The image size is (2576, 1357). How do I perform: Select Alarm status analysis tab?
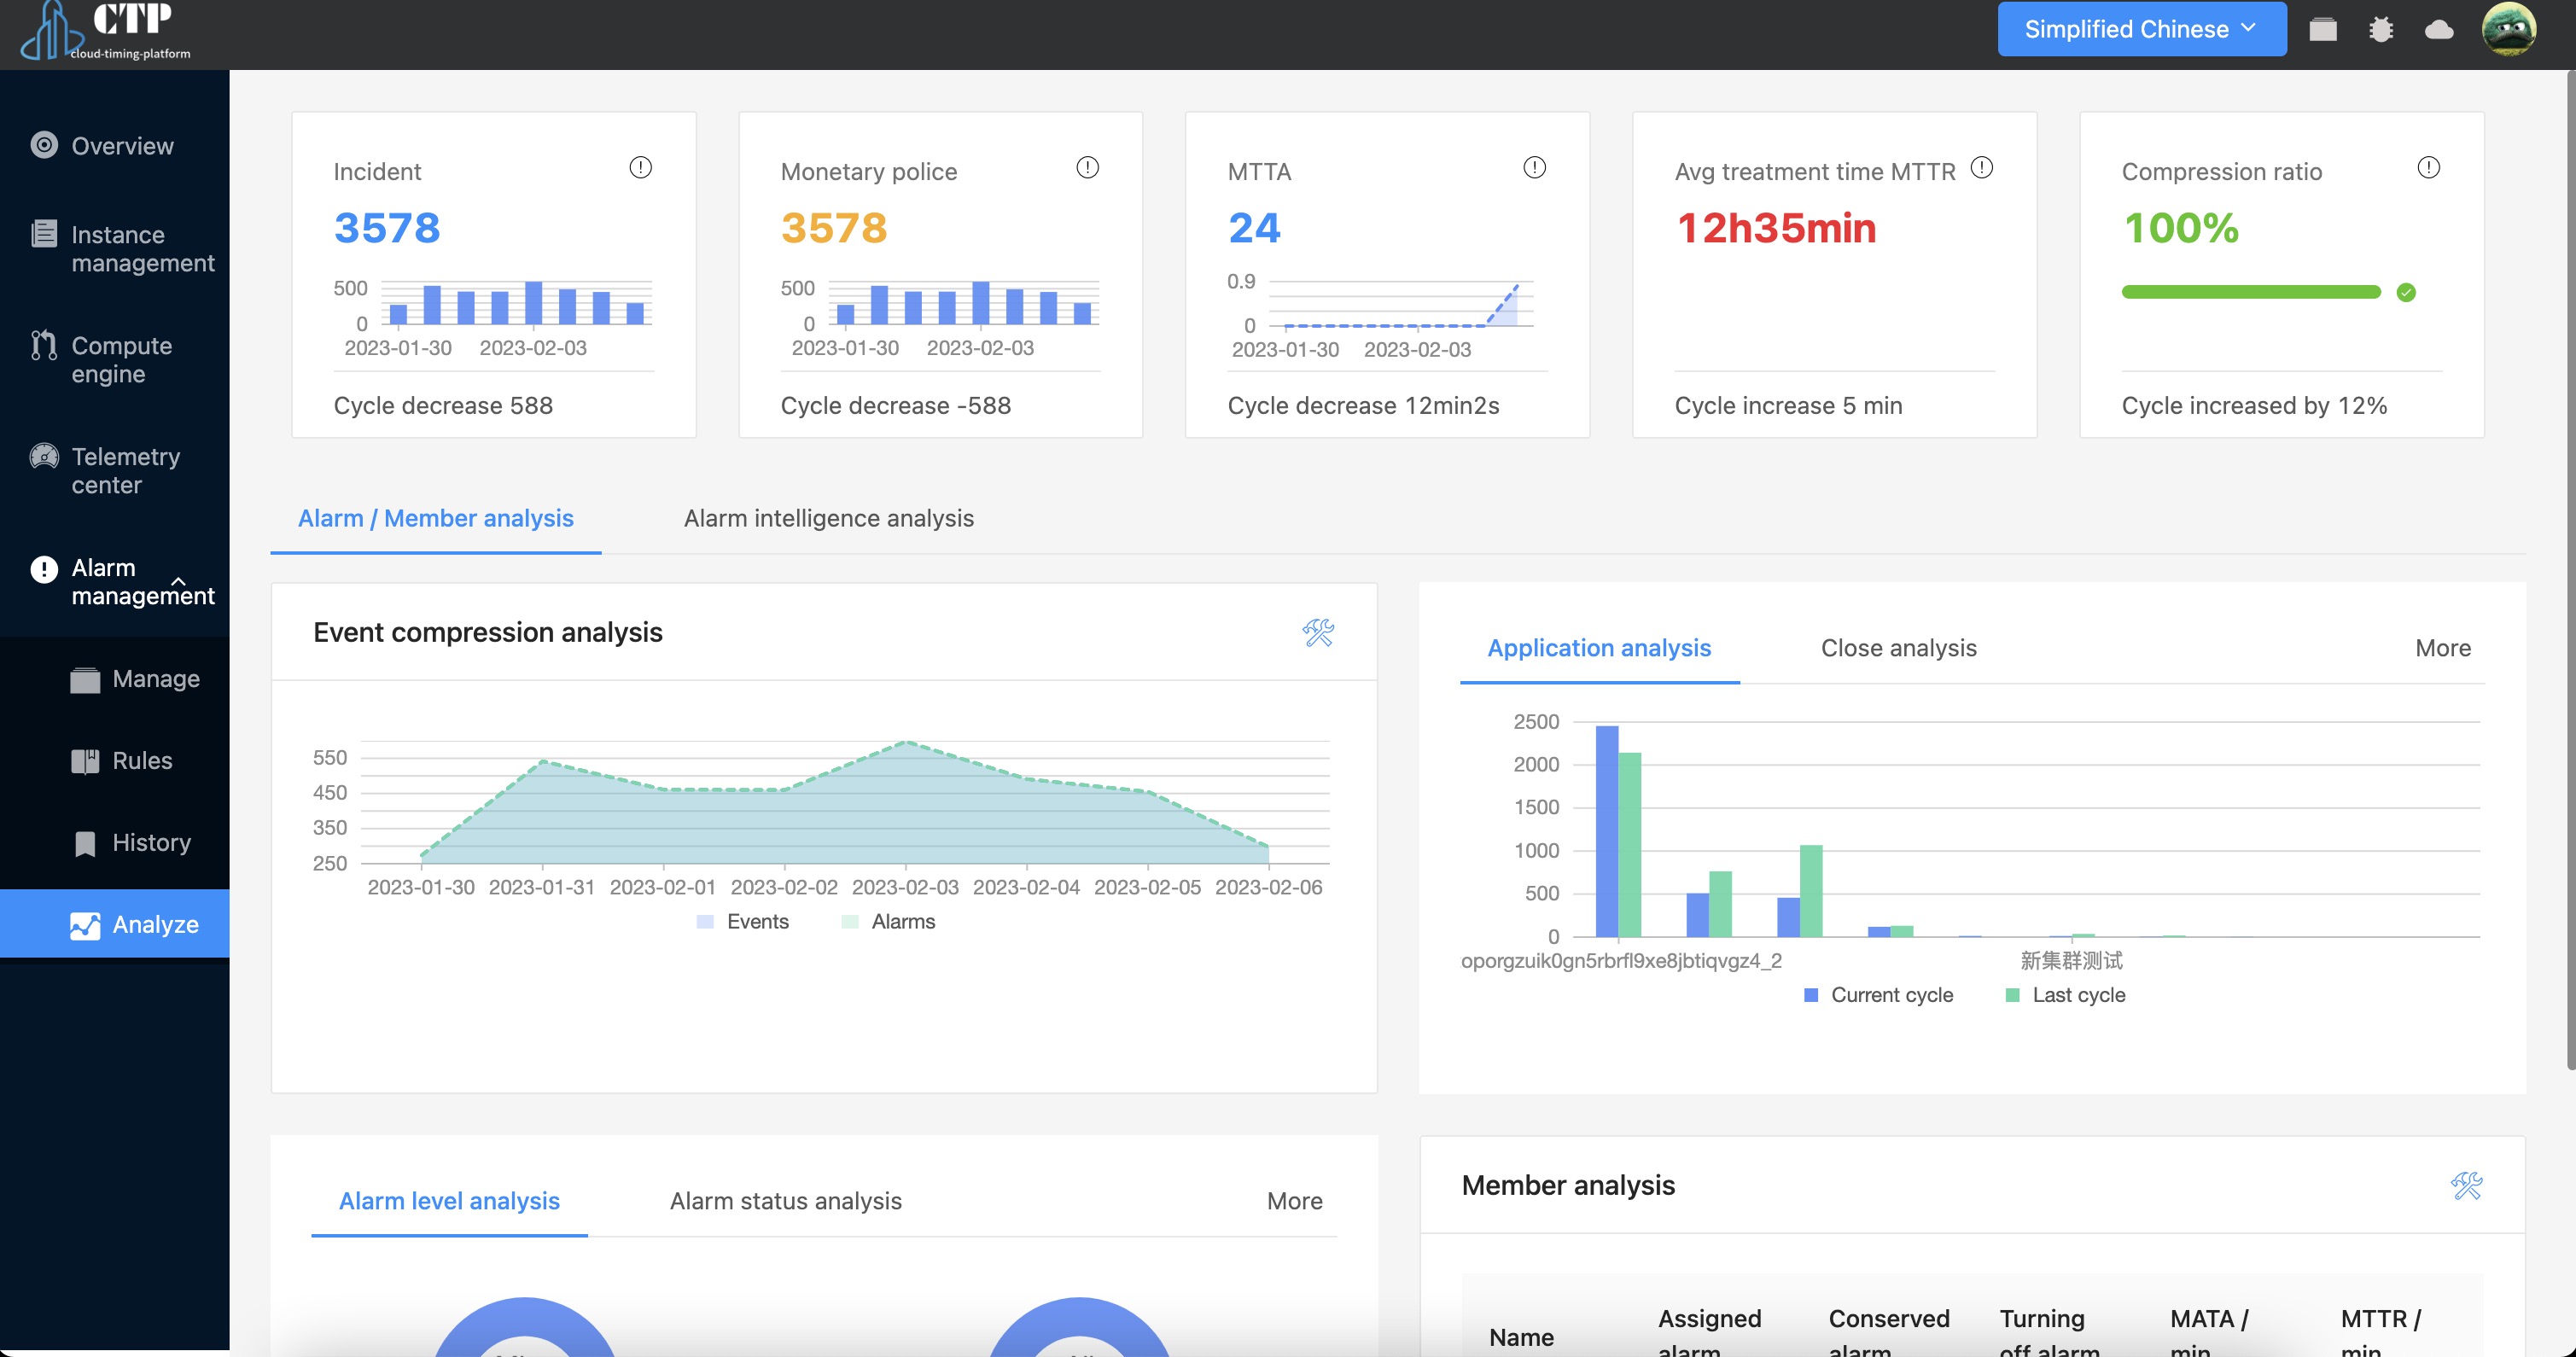click(785, 1201)
